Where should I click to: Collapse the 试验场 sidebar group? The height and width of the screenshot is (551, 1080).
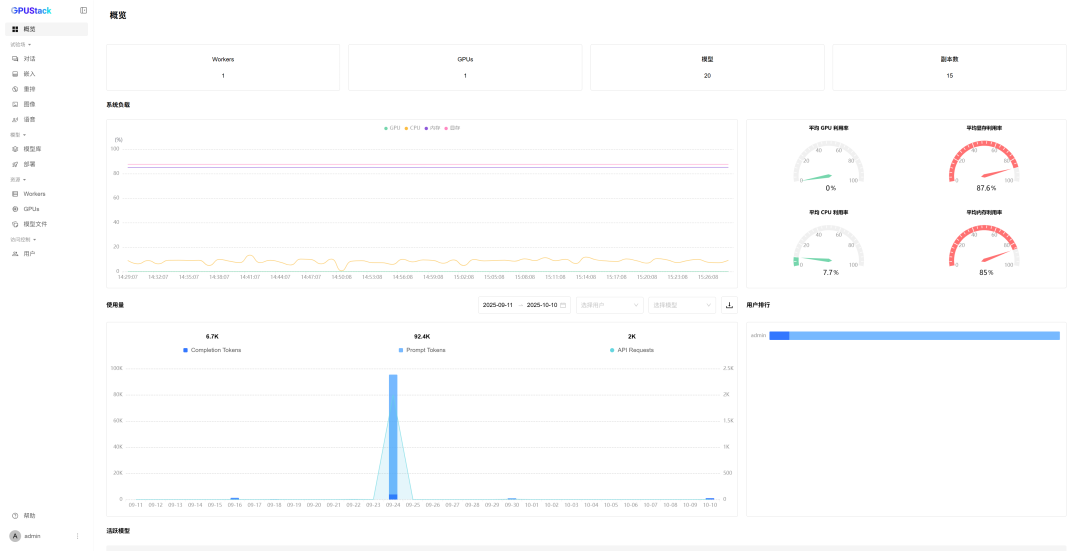coord(21,44)
